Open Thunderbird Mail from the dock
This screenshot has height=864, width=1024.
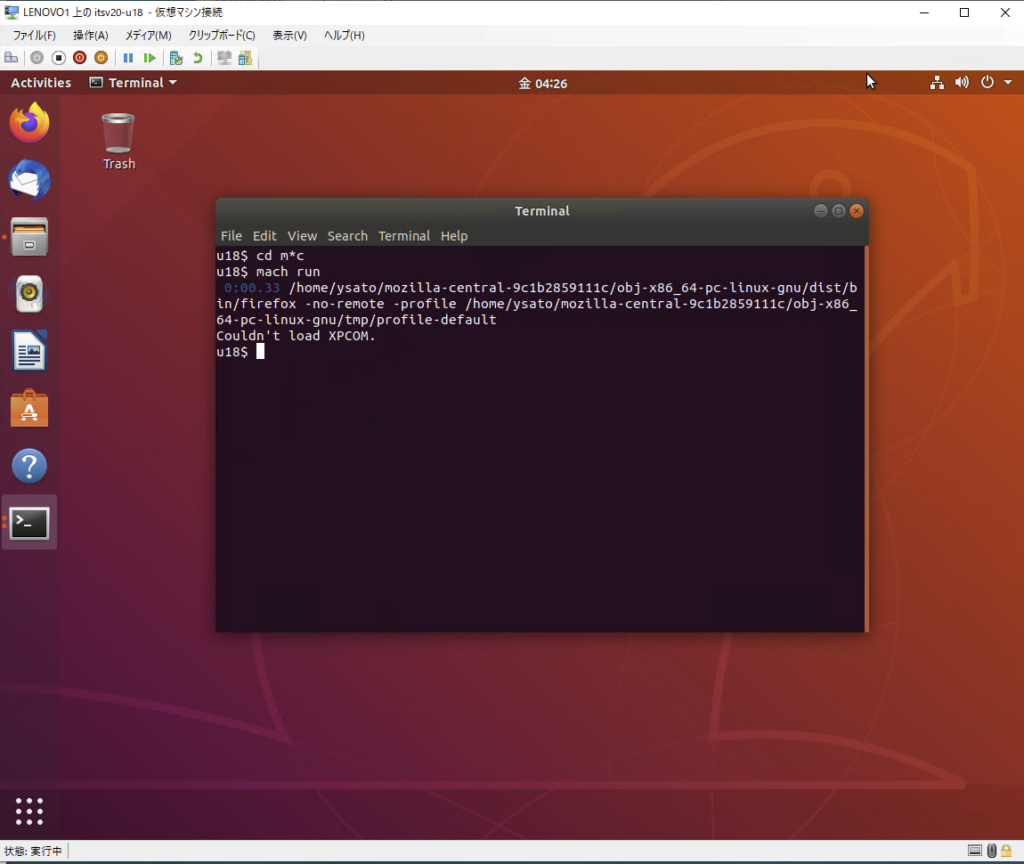click(29, 181)
